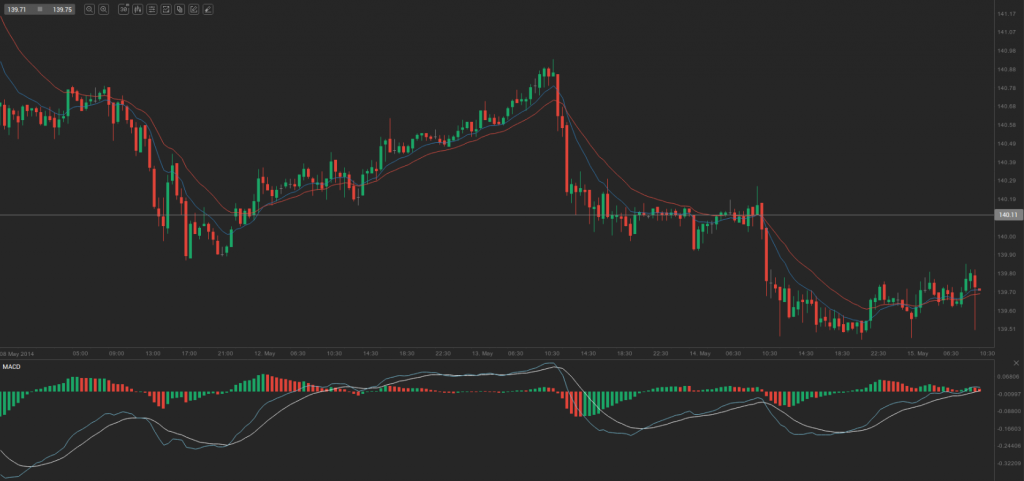The height and width of the screenshot is (481, 1024).
Task: Click the 12. May date marker
Action: tap(264, 353)
